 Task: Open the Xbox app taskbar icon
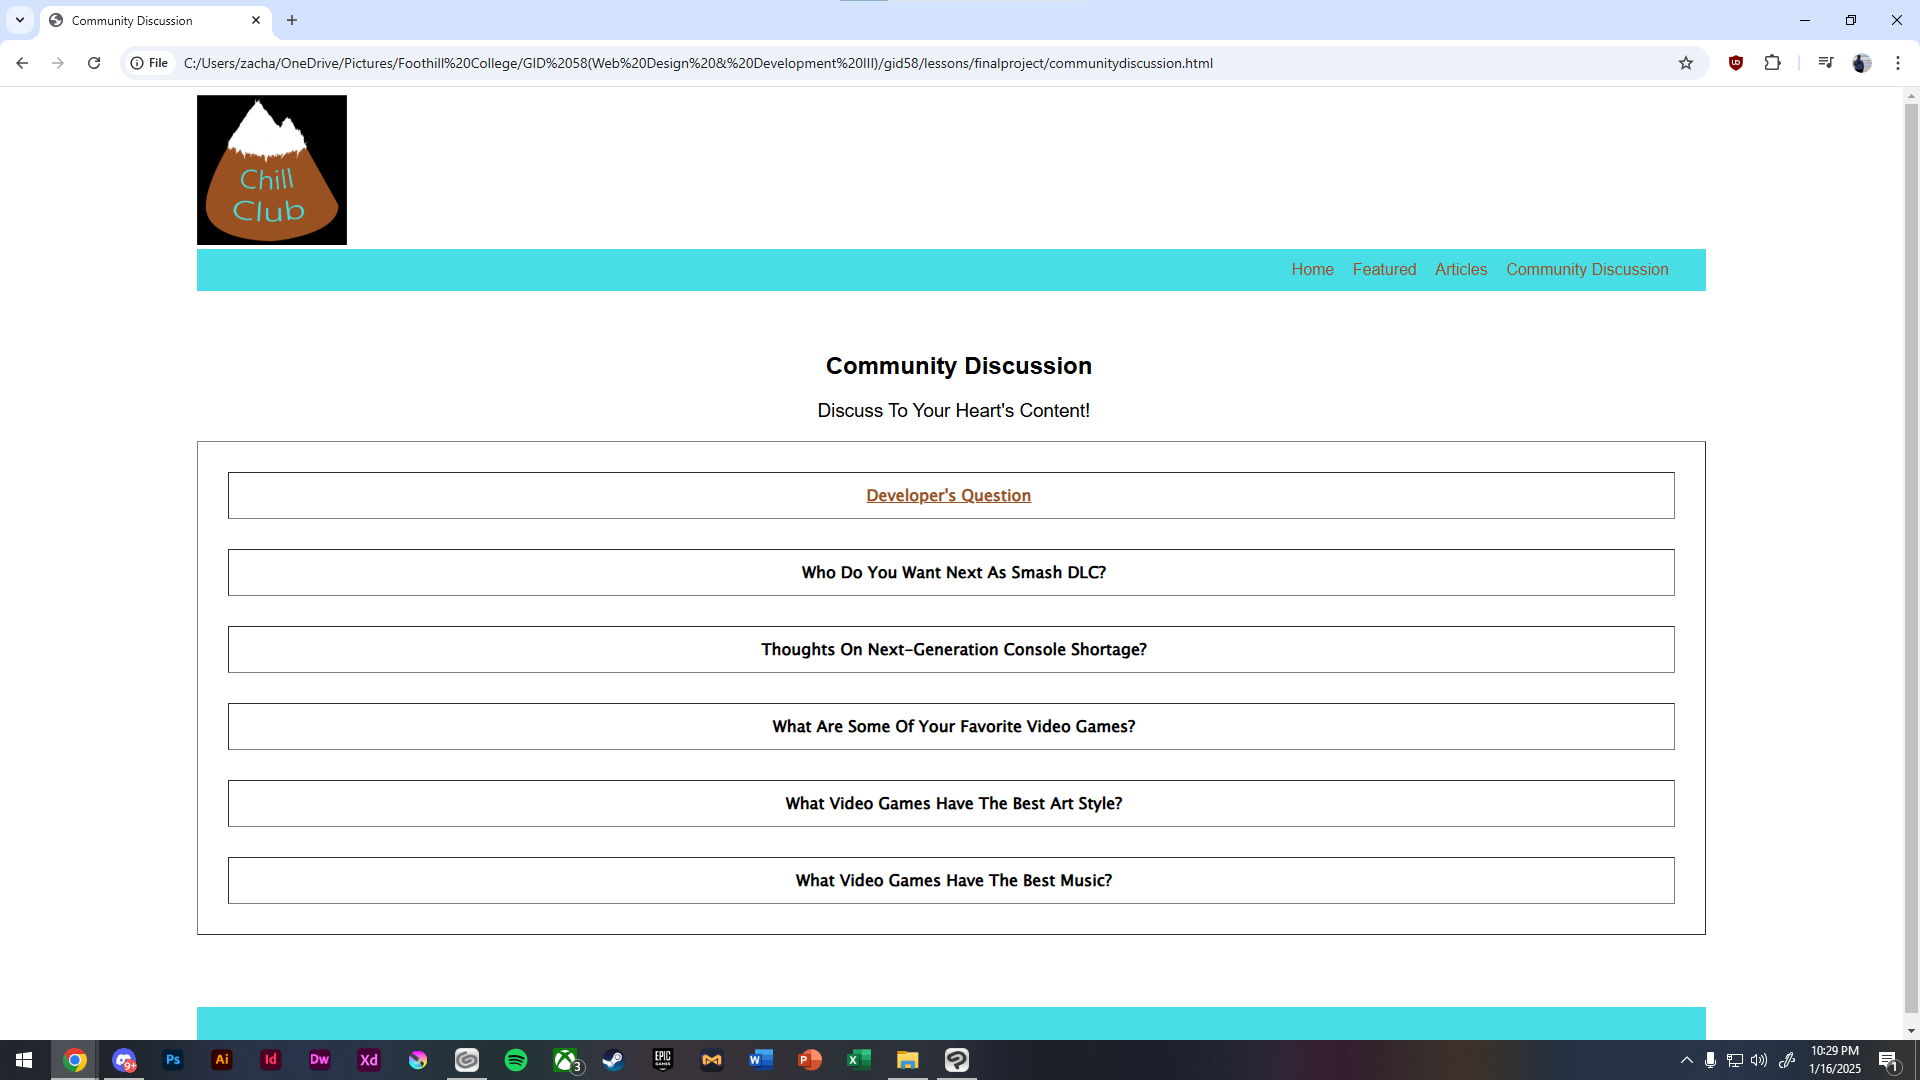pyautogui.click(x=565, y=1060)
